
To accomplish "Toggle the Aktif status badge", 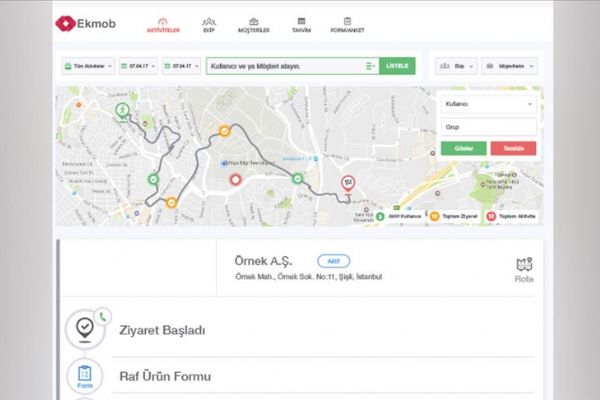I will click(333, 260).
